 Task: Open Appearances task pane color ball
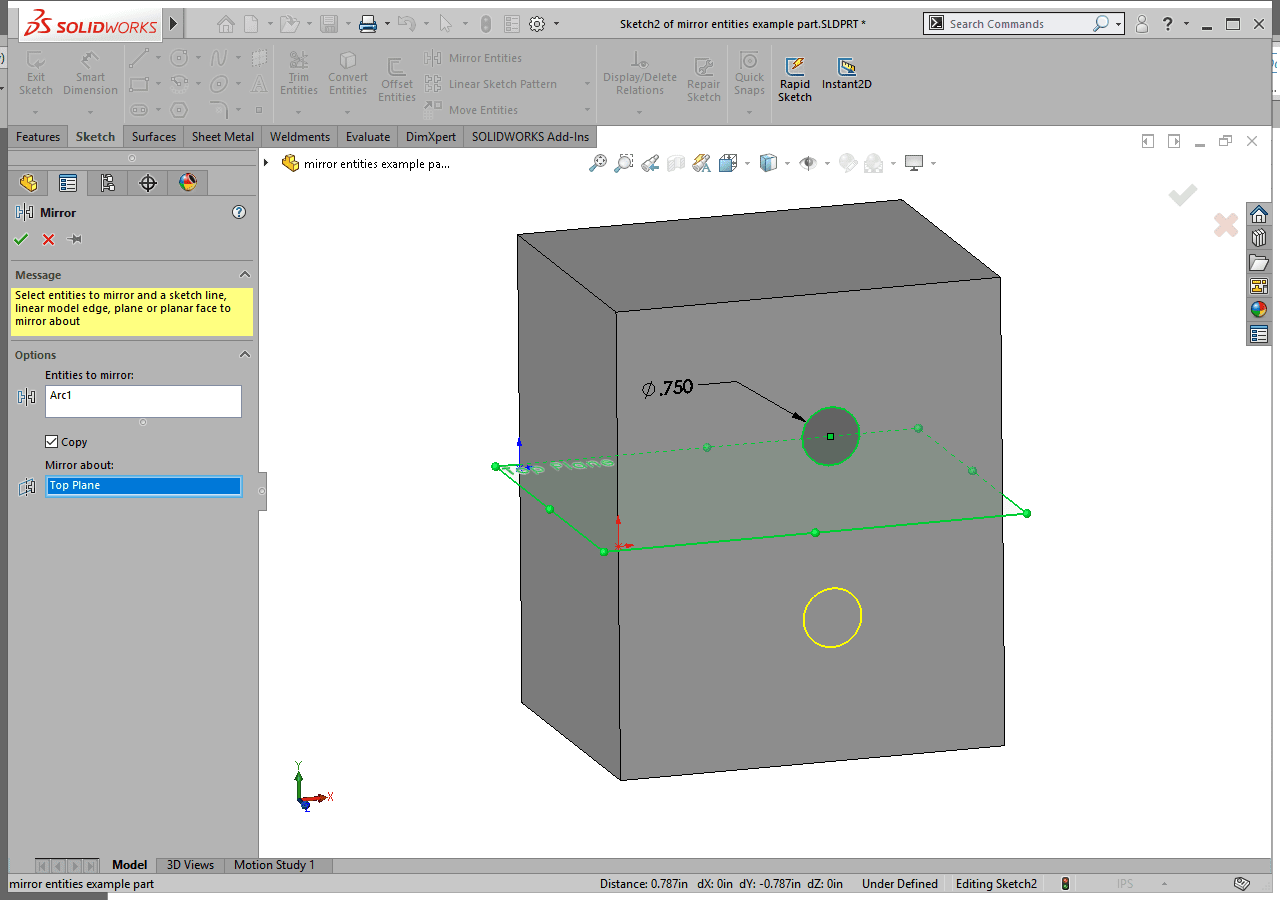(x=1259, y=310)
